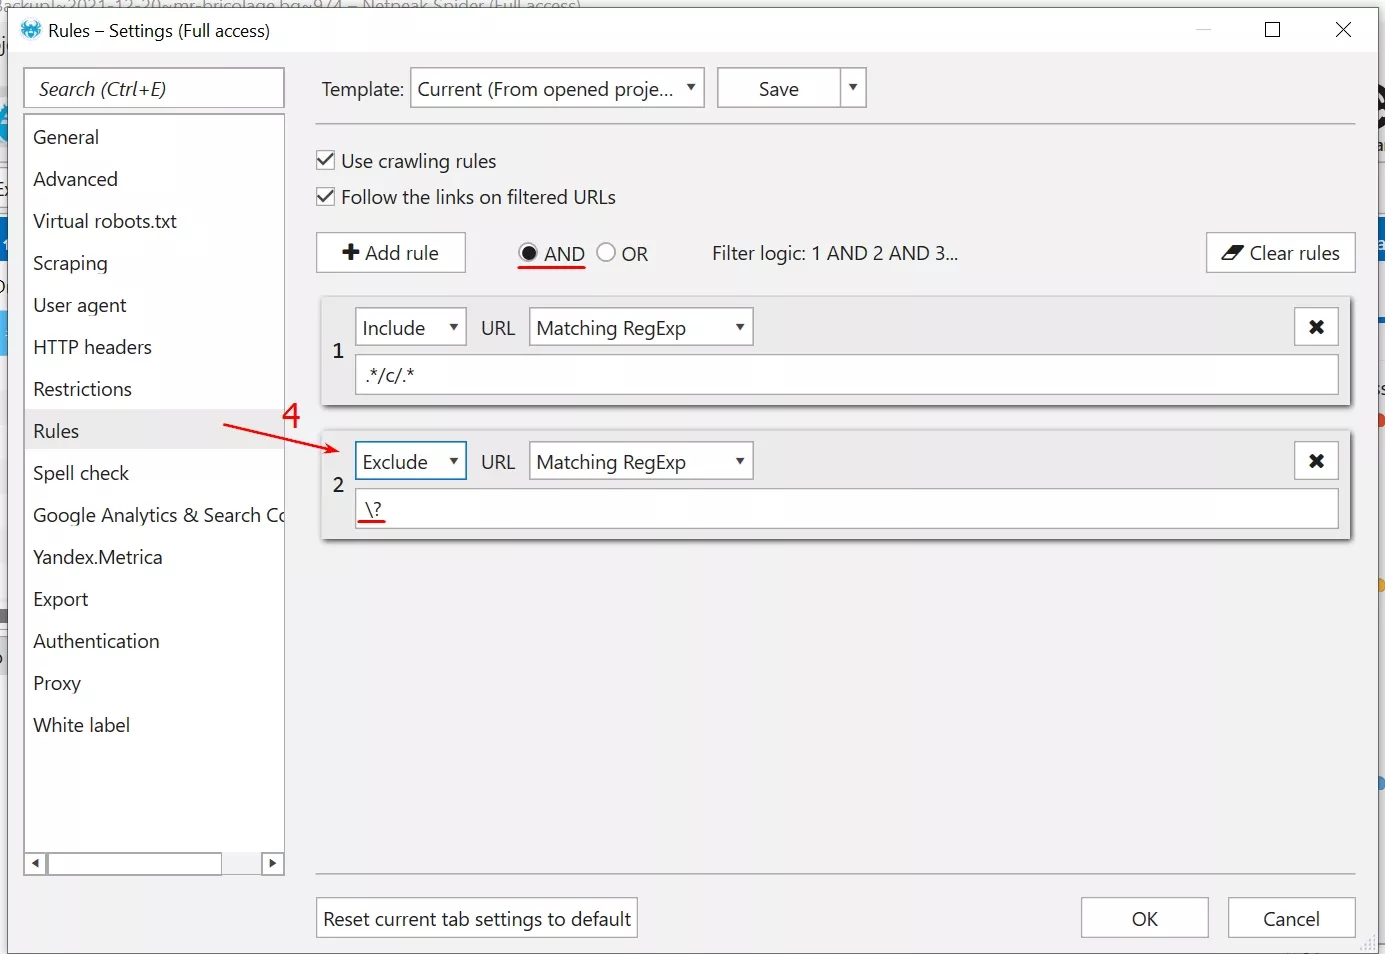Open Authentication settings tab

(154, 641)
